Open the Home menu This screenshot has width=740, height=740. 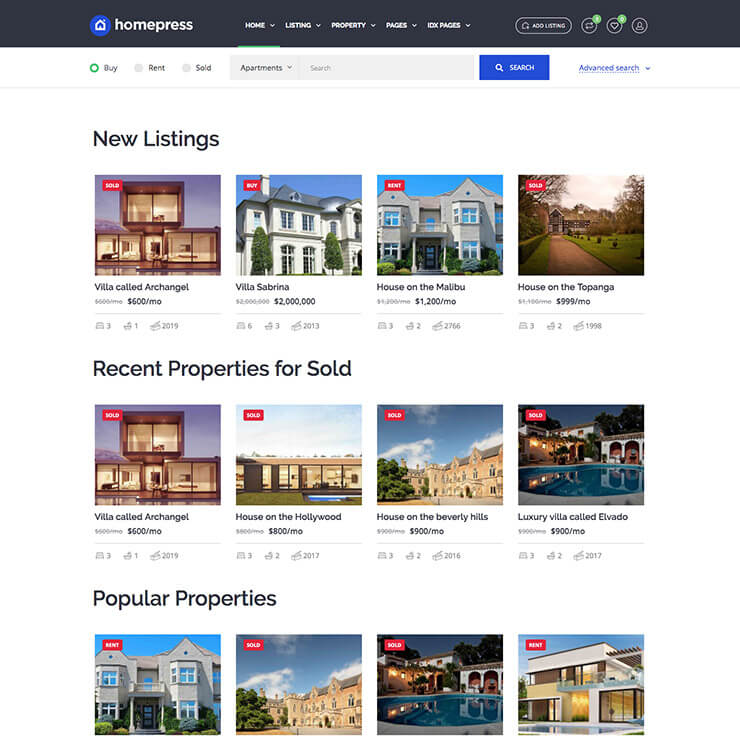click(x=255, y=25)
